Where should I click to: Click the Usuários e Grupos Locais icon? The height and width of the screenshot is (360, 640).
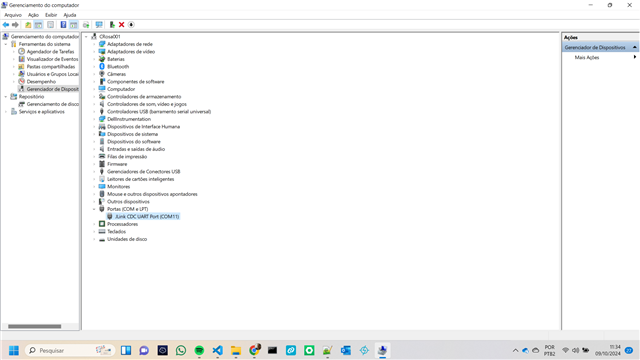click(x=22, y=74)
